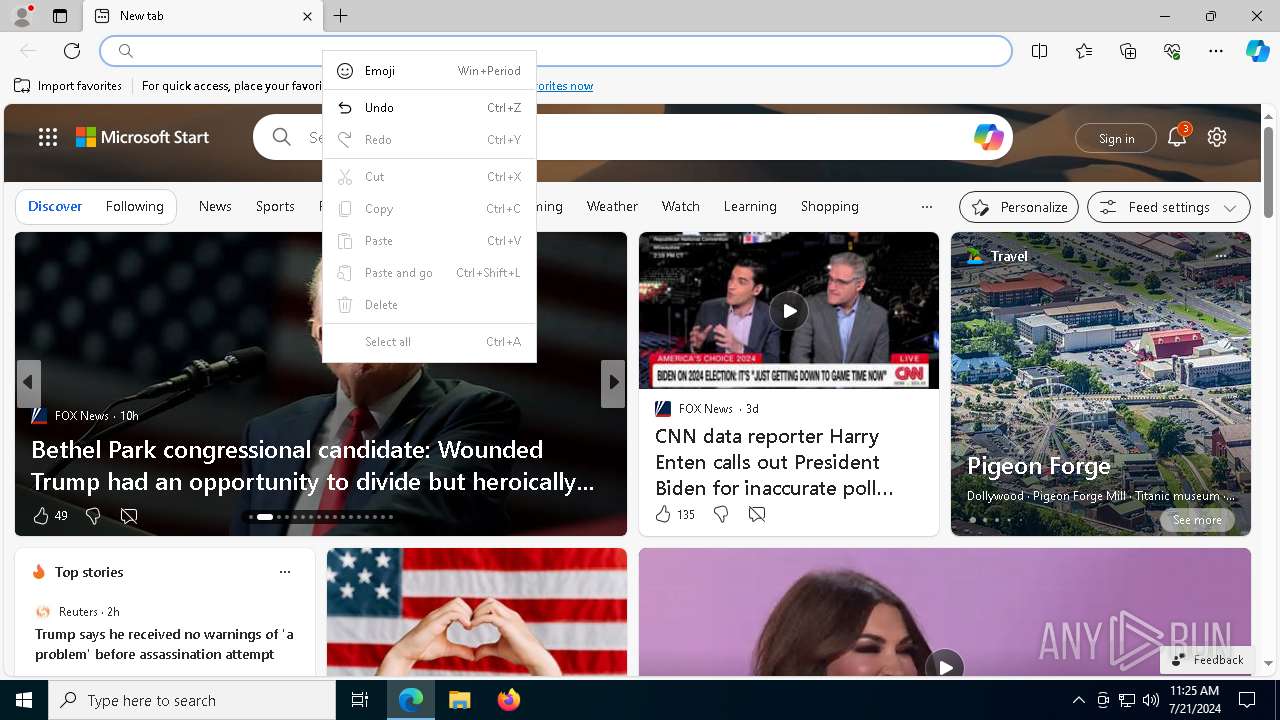
Task: Show hidden system tray icons
Action: (x=1078, y=700)
